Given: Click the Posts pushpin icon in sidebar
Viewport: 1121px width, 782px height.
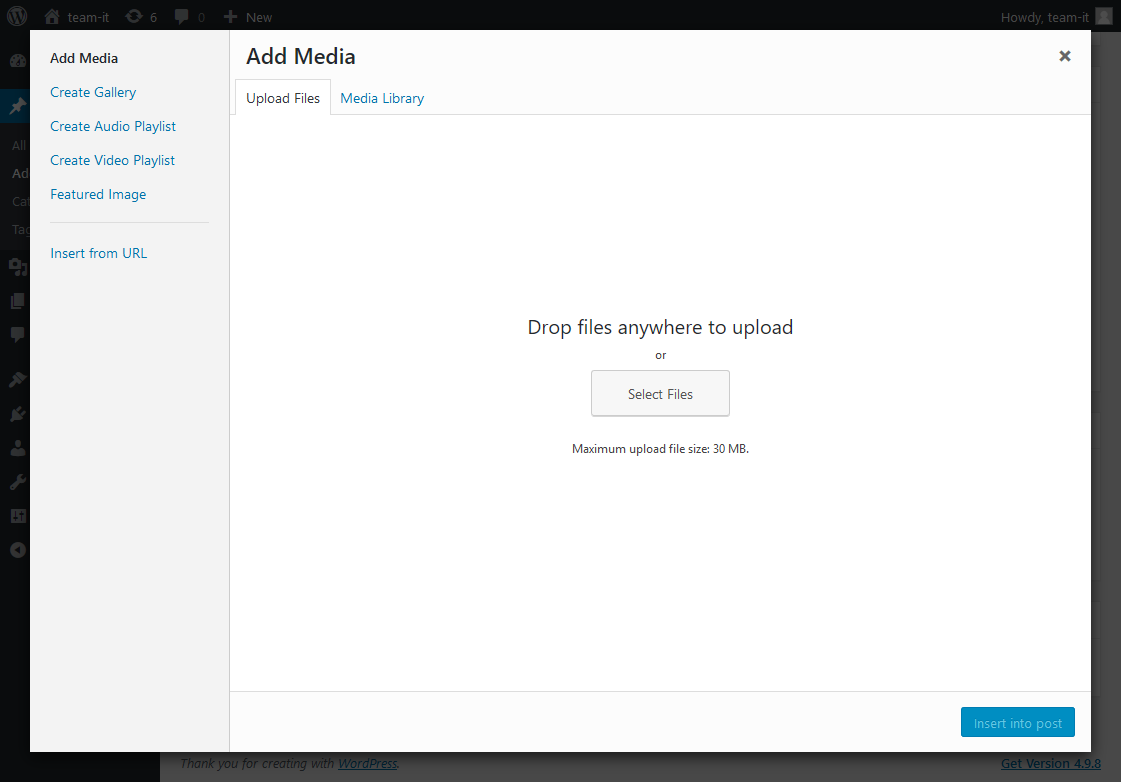Looking at the screenshot, I should [17, 107].
